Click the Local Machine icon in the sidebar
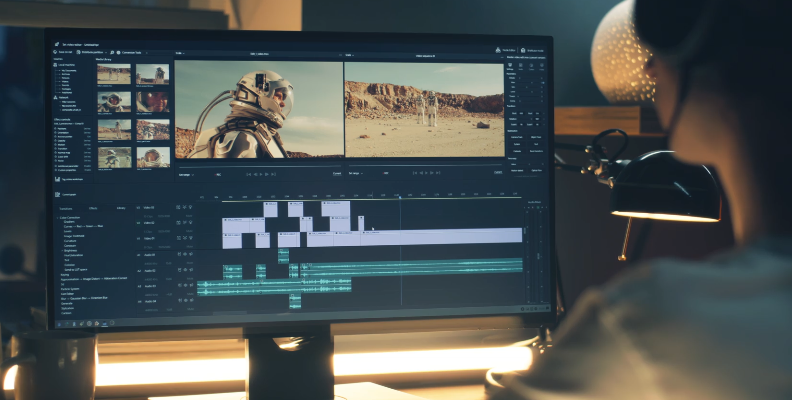The height and width of the screenshot is (400, 792). 56,64
